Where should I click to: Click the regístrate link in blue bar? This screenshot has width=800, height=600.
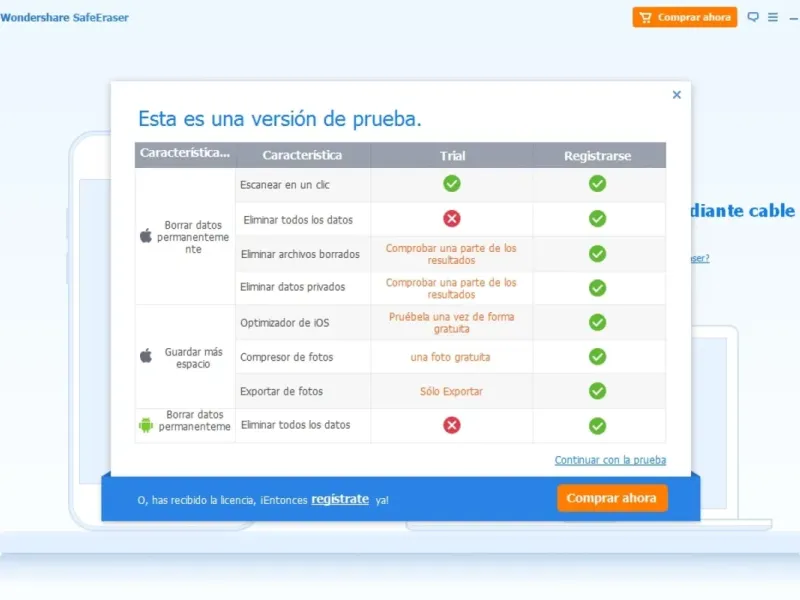340,499
